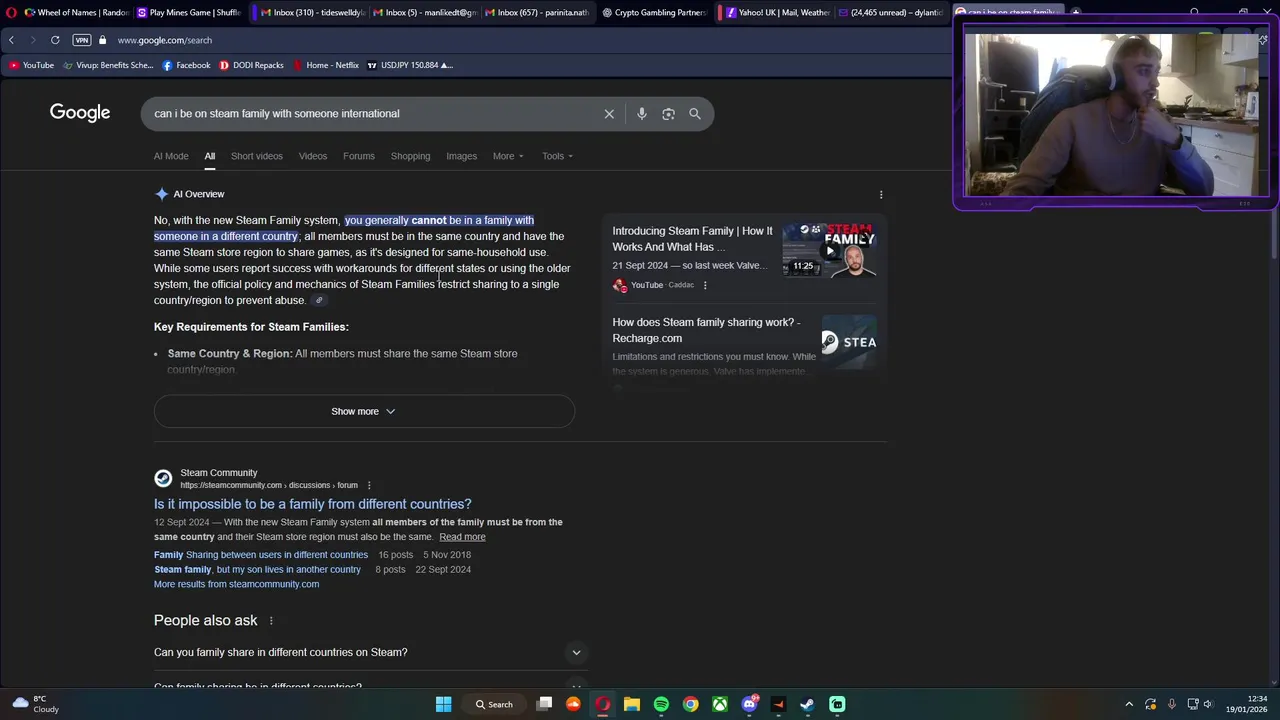The image size is (1280, 720).
Task: Launch SoundCloud from the taskbar
Action: (x=573, y=704)
